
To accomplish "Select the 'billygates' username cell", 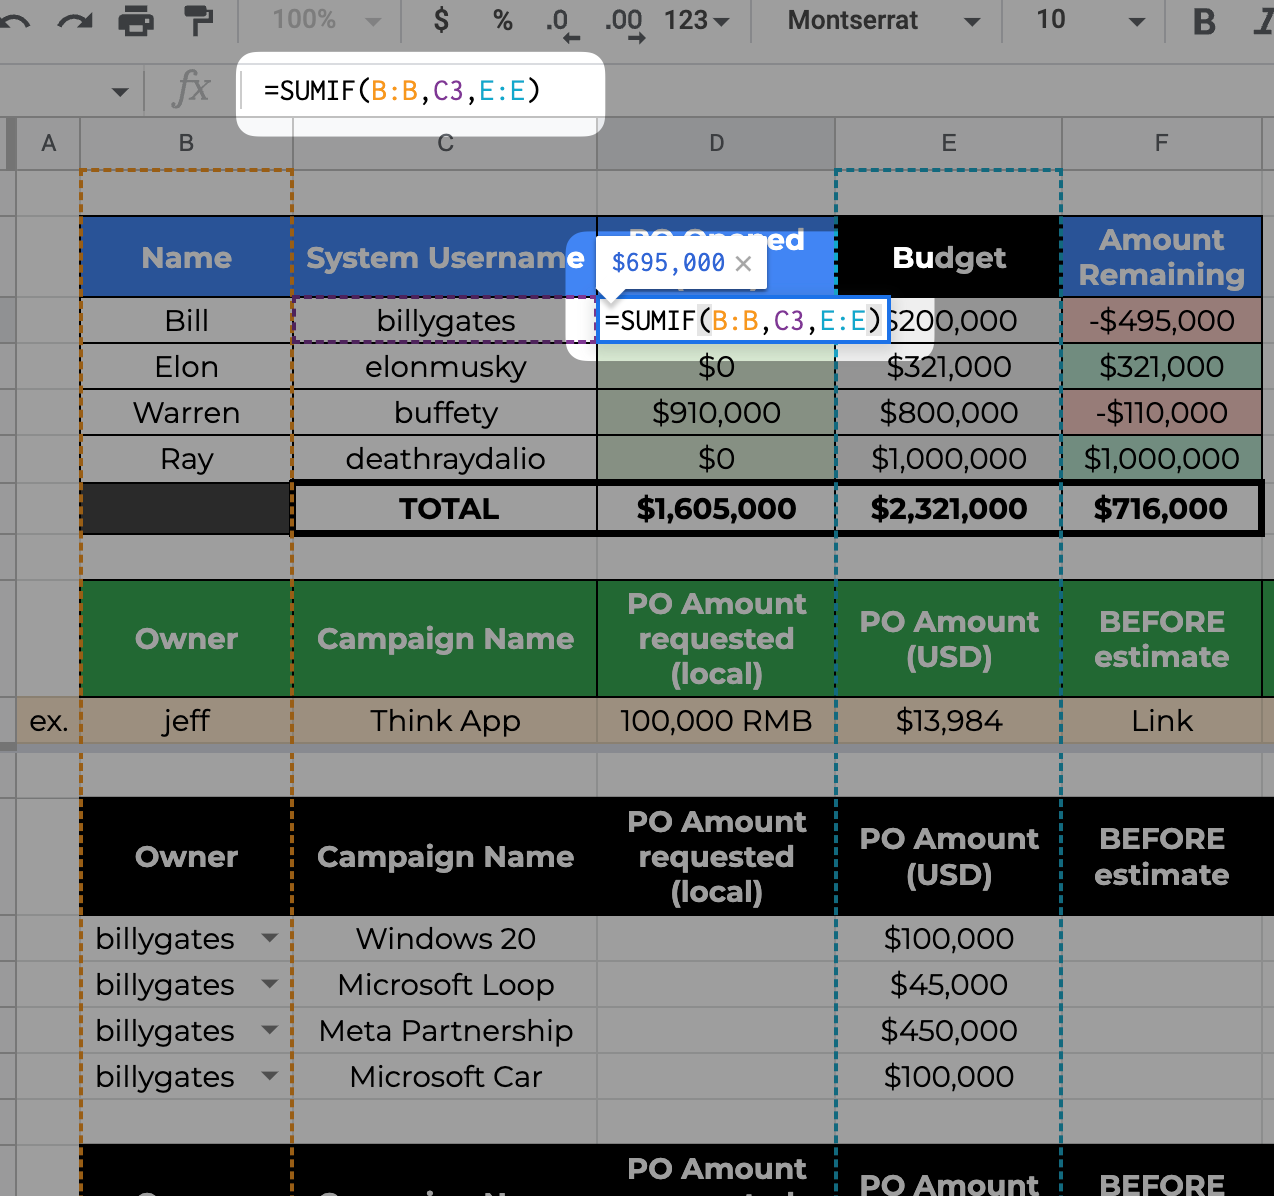I will click(445, 320).
